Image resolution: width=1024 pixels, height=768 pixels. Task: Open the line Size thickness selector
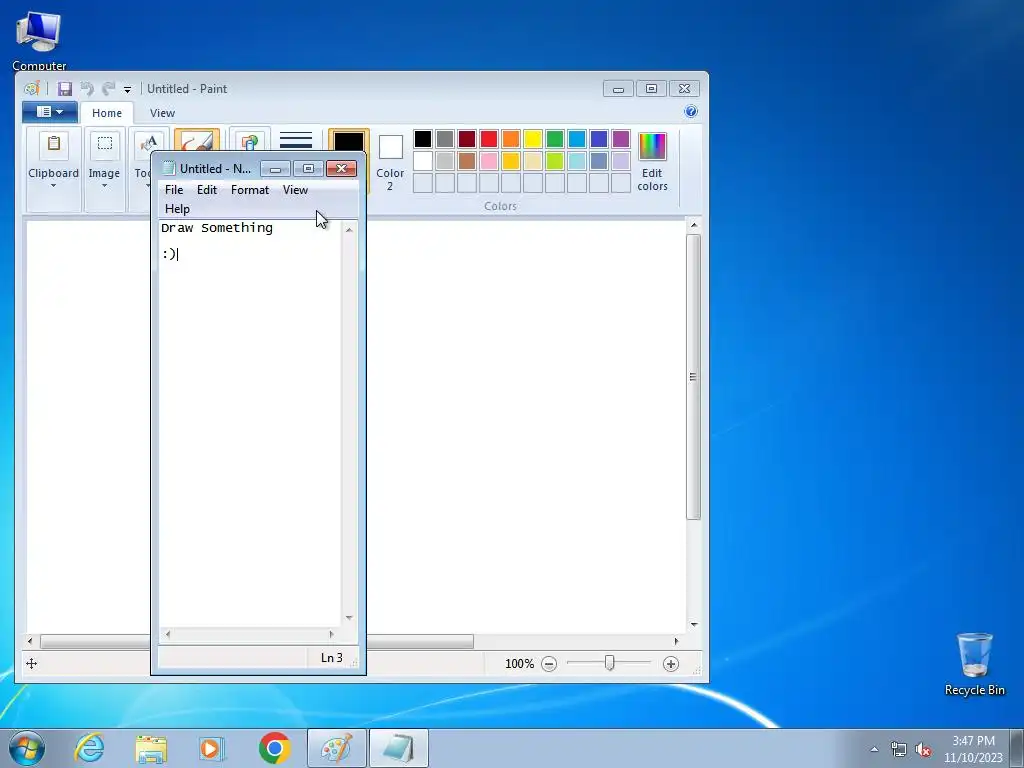click(296, 140)
